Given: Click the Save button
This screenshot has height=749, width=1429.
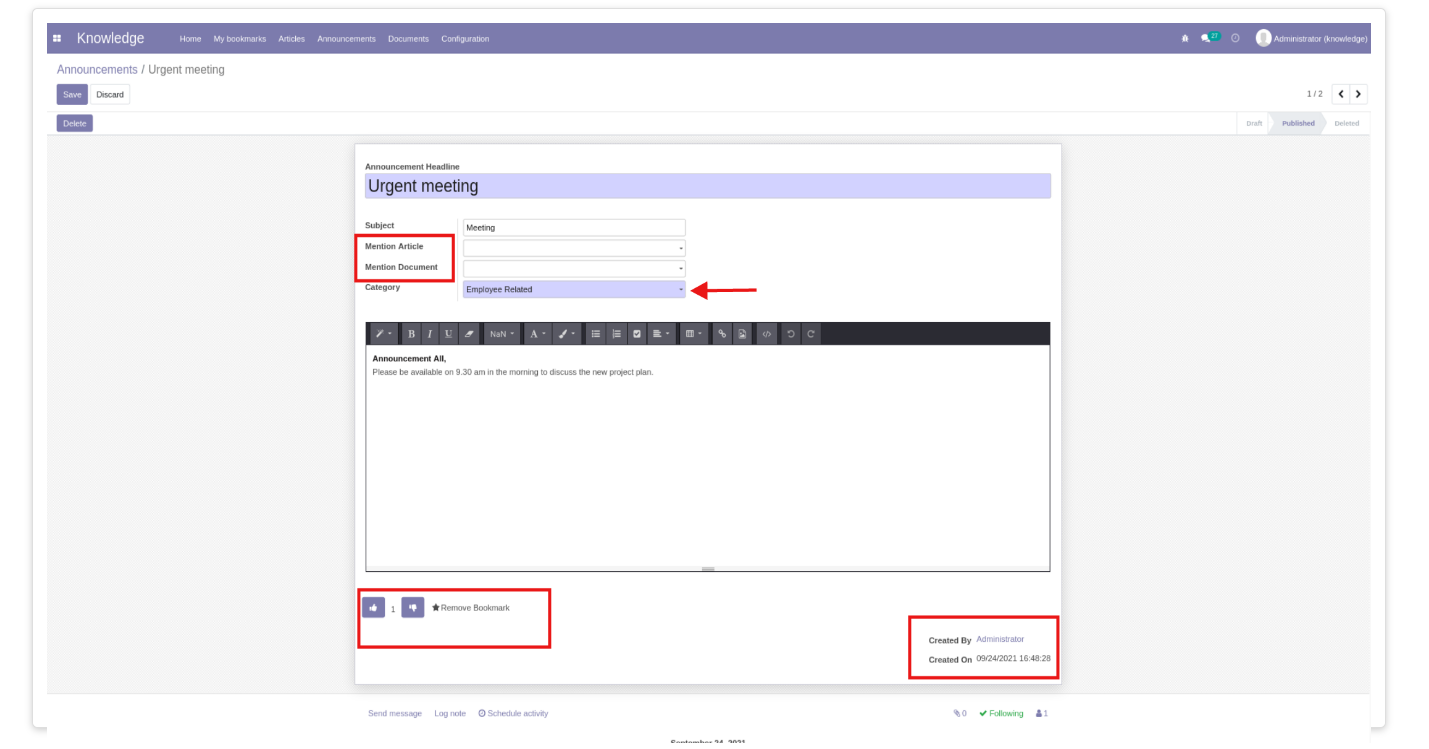Looking at the screenshot, I should [72, 94].
